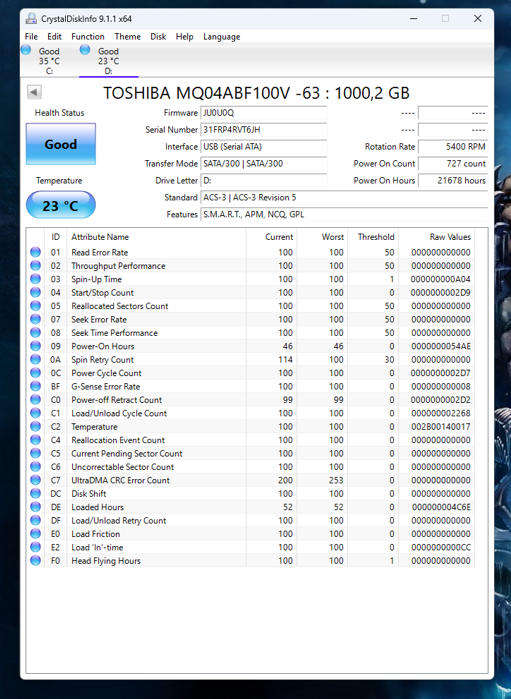Screen dimensions: 511x699
Task: Open the Disk menu
Action: pos(158,37)
